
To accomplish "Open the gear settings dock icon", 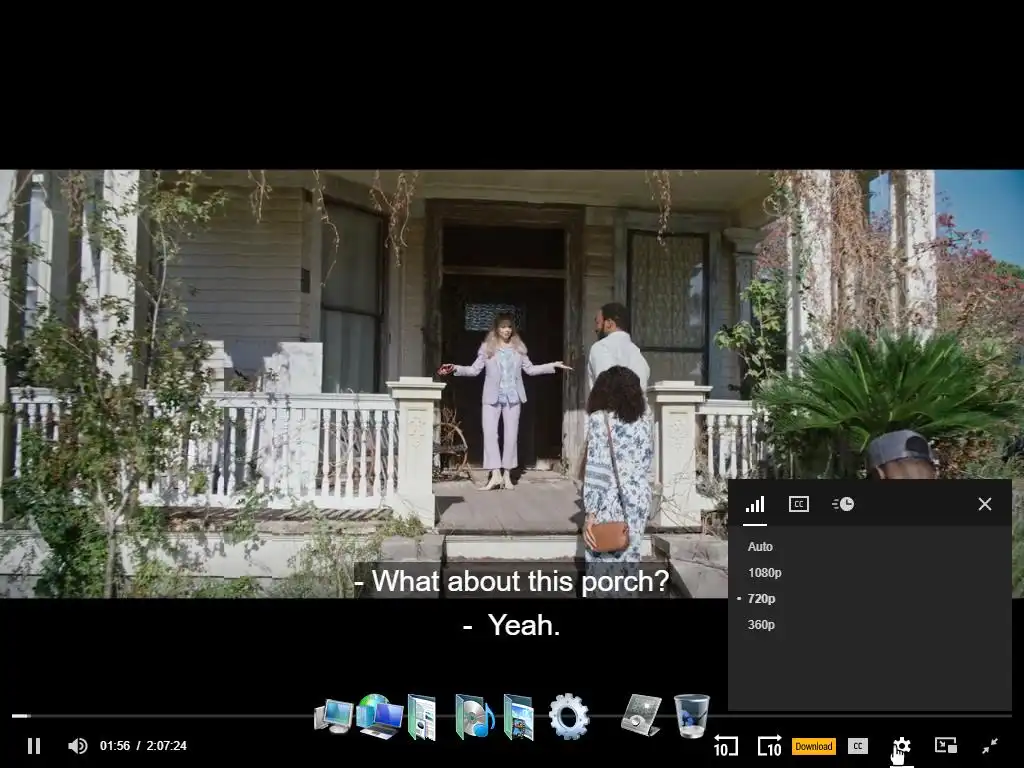I will pos(569,716).
